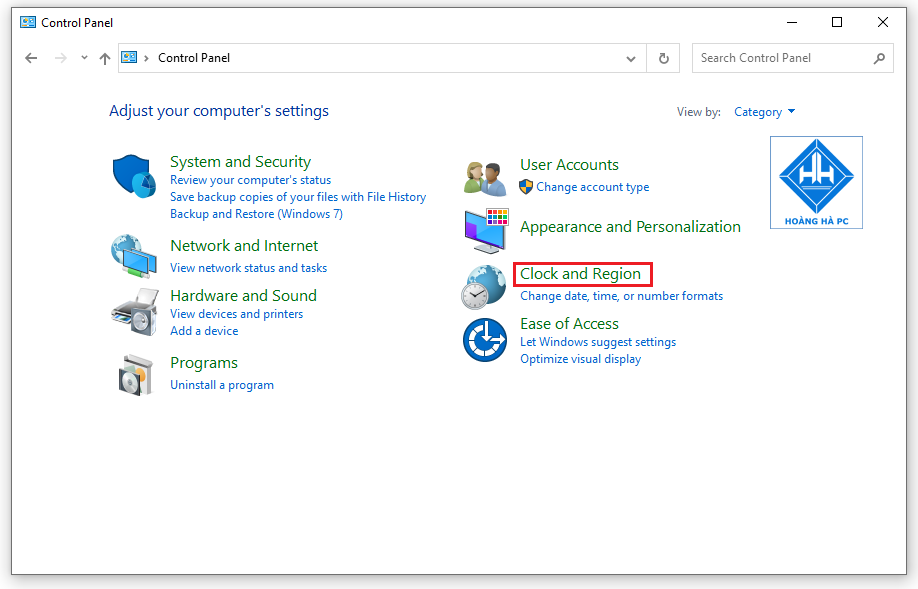Click Uninstall a program

[x=222, y=384]
